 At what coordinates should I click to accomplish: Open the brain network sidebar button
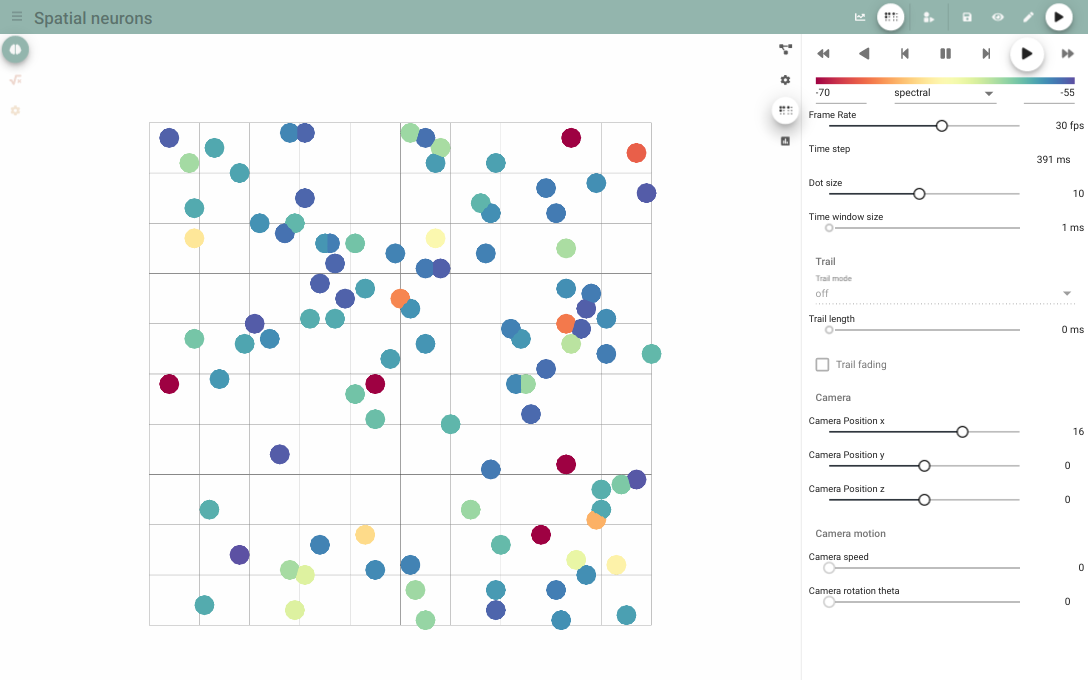click(15, 49)
